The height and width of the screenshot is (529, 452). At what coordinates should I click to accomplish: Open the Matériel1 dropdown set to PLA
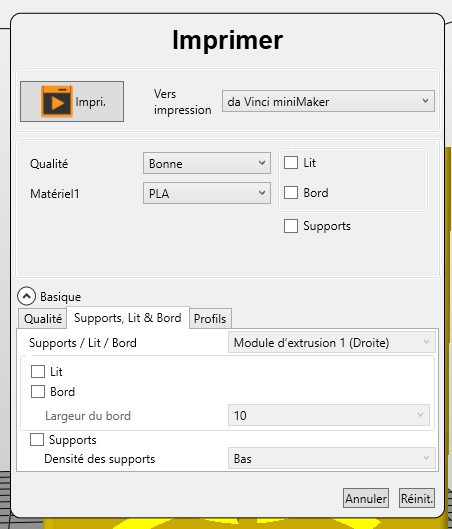point(207,193)
